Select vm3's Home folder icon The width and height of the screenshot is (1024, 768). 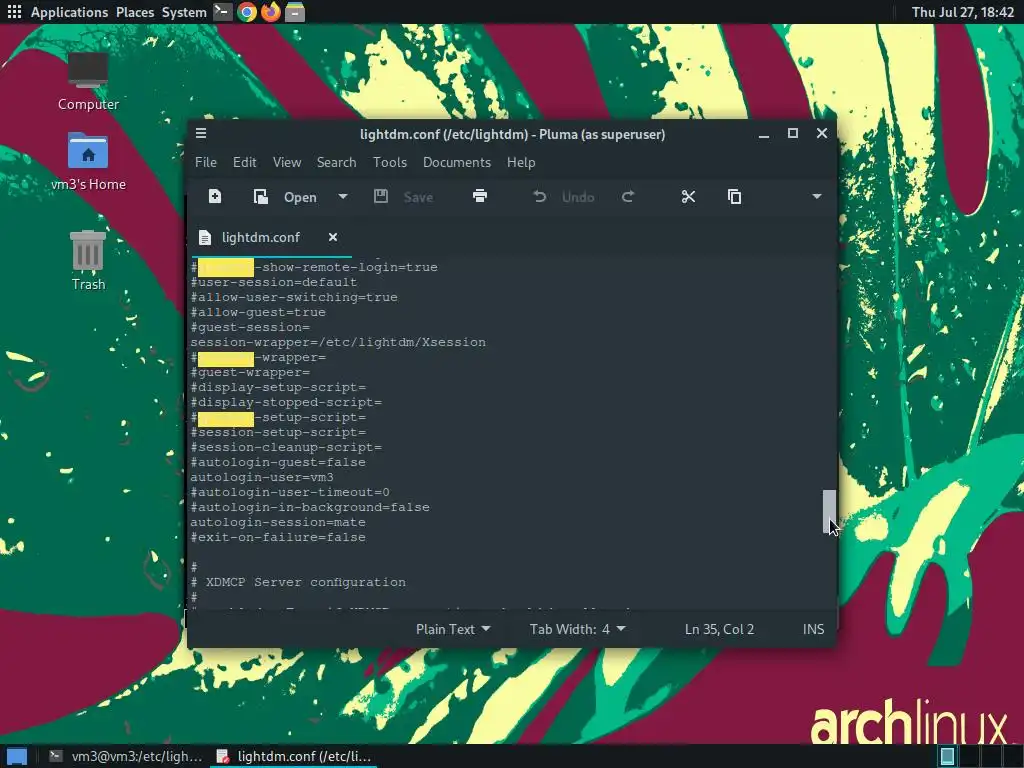[88, 161]
